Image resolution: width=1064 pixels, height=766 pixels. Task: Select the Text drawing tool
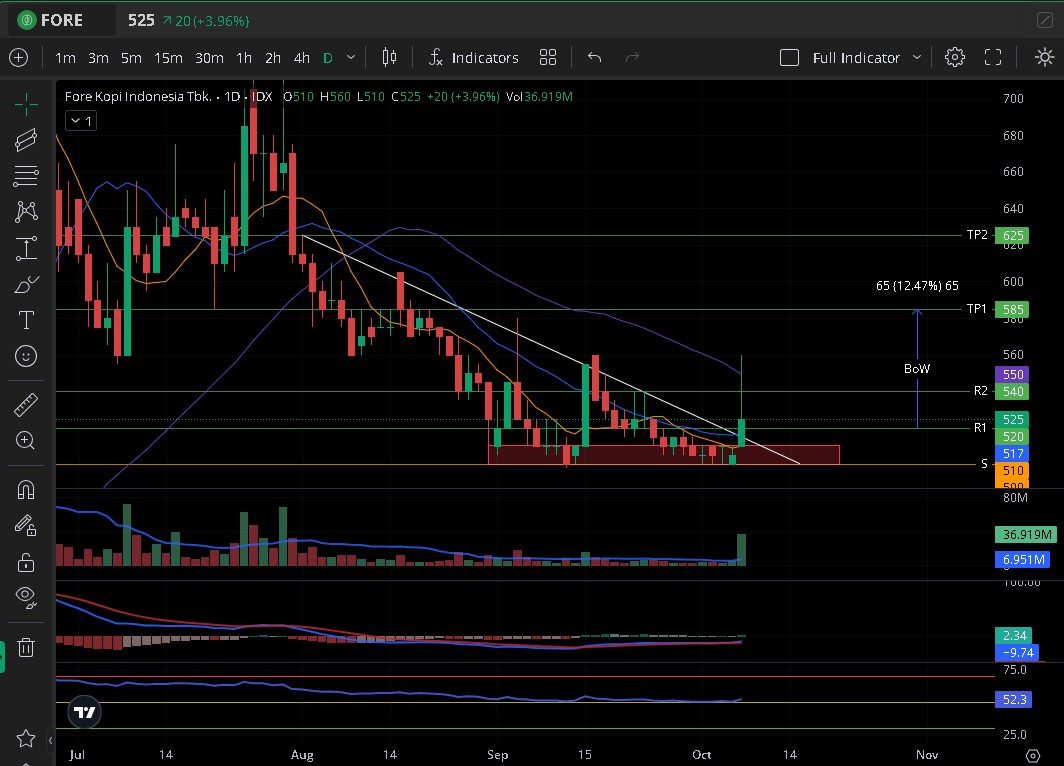pos(26,320)
